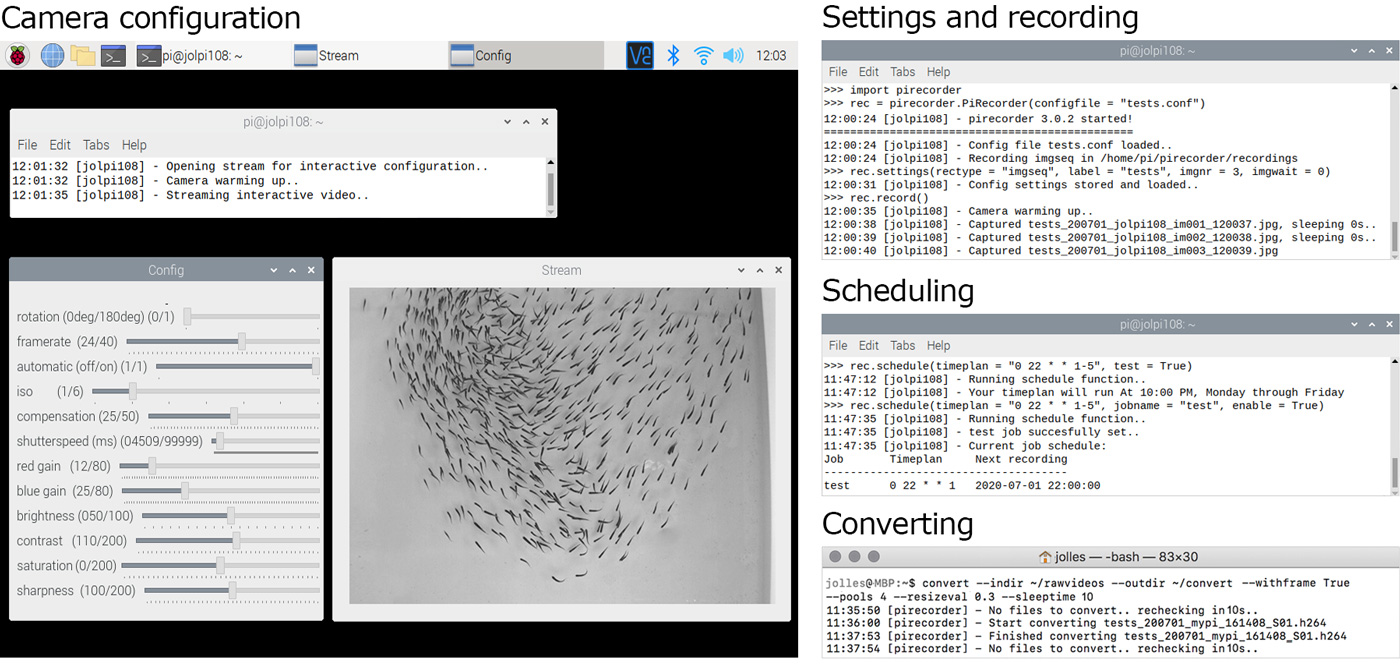Viewport: 1400px width, 665px height.
Task: Maximize the Config window
Action: pyautogui.click(x=292, y=270)
